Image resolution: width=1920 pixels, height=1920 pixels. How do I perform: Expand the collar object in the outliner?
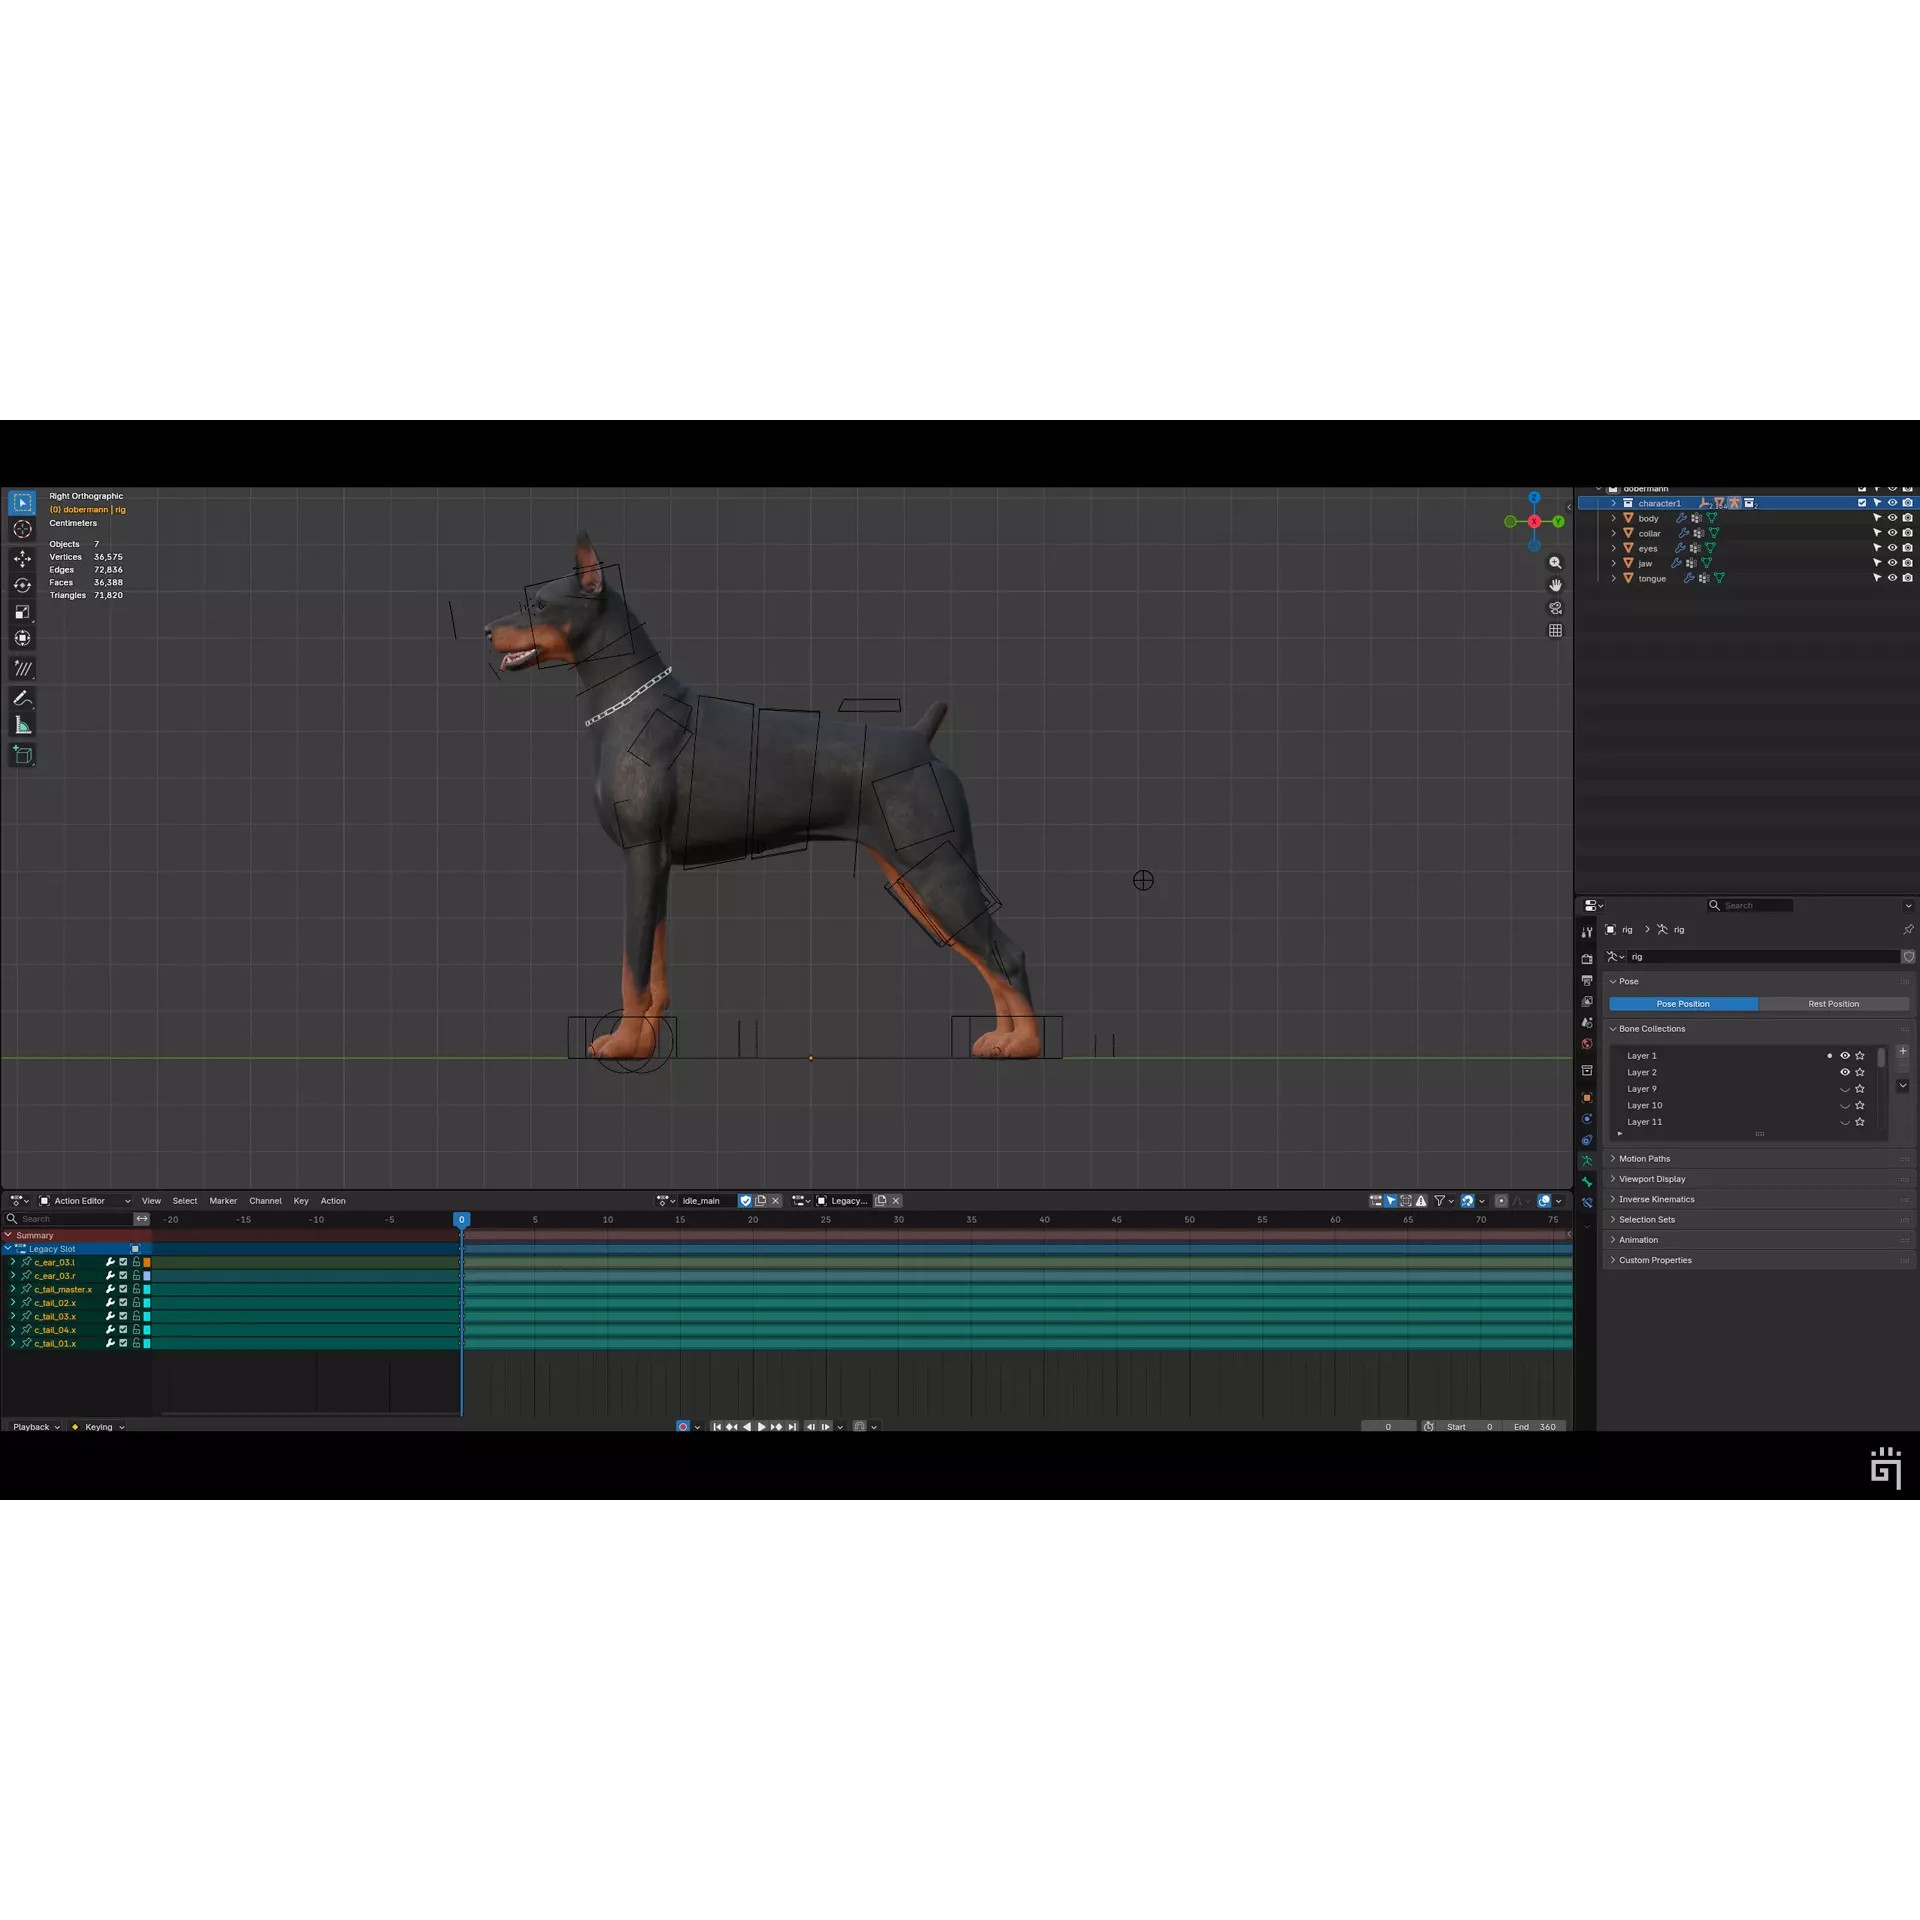click(1615, 533)
